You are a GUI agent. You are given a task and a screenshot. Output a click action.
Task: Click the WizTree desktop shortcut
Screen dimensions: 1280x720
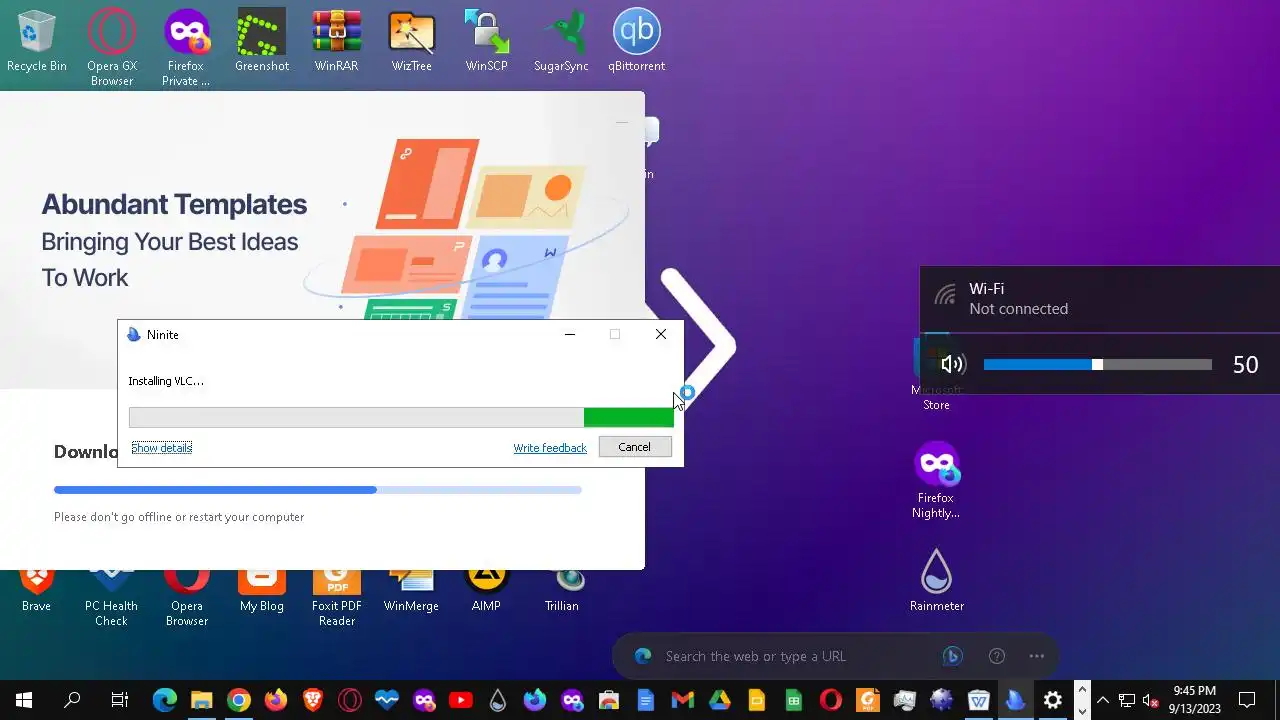pos(412,41)
